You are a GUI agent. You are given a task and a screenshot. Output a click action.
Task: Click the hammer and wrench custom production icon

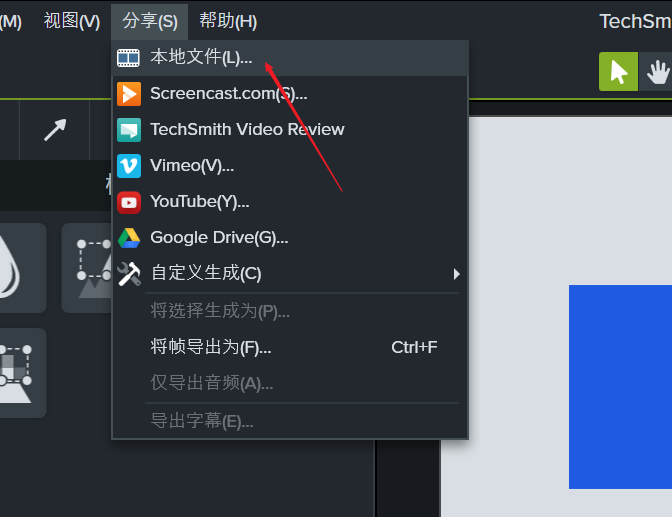point(129,274)
